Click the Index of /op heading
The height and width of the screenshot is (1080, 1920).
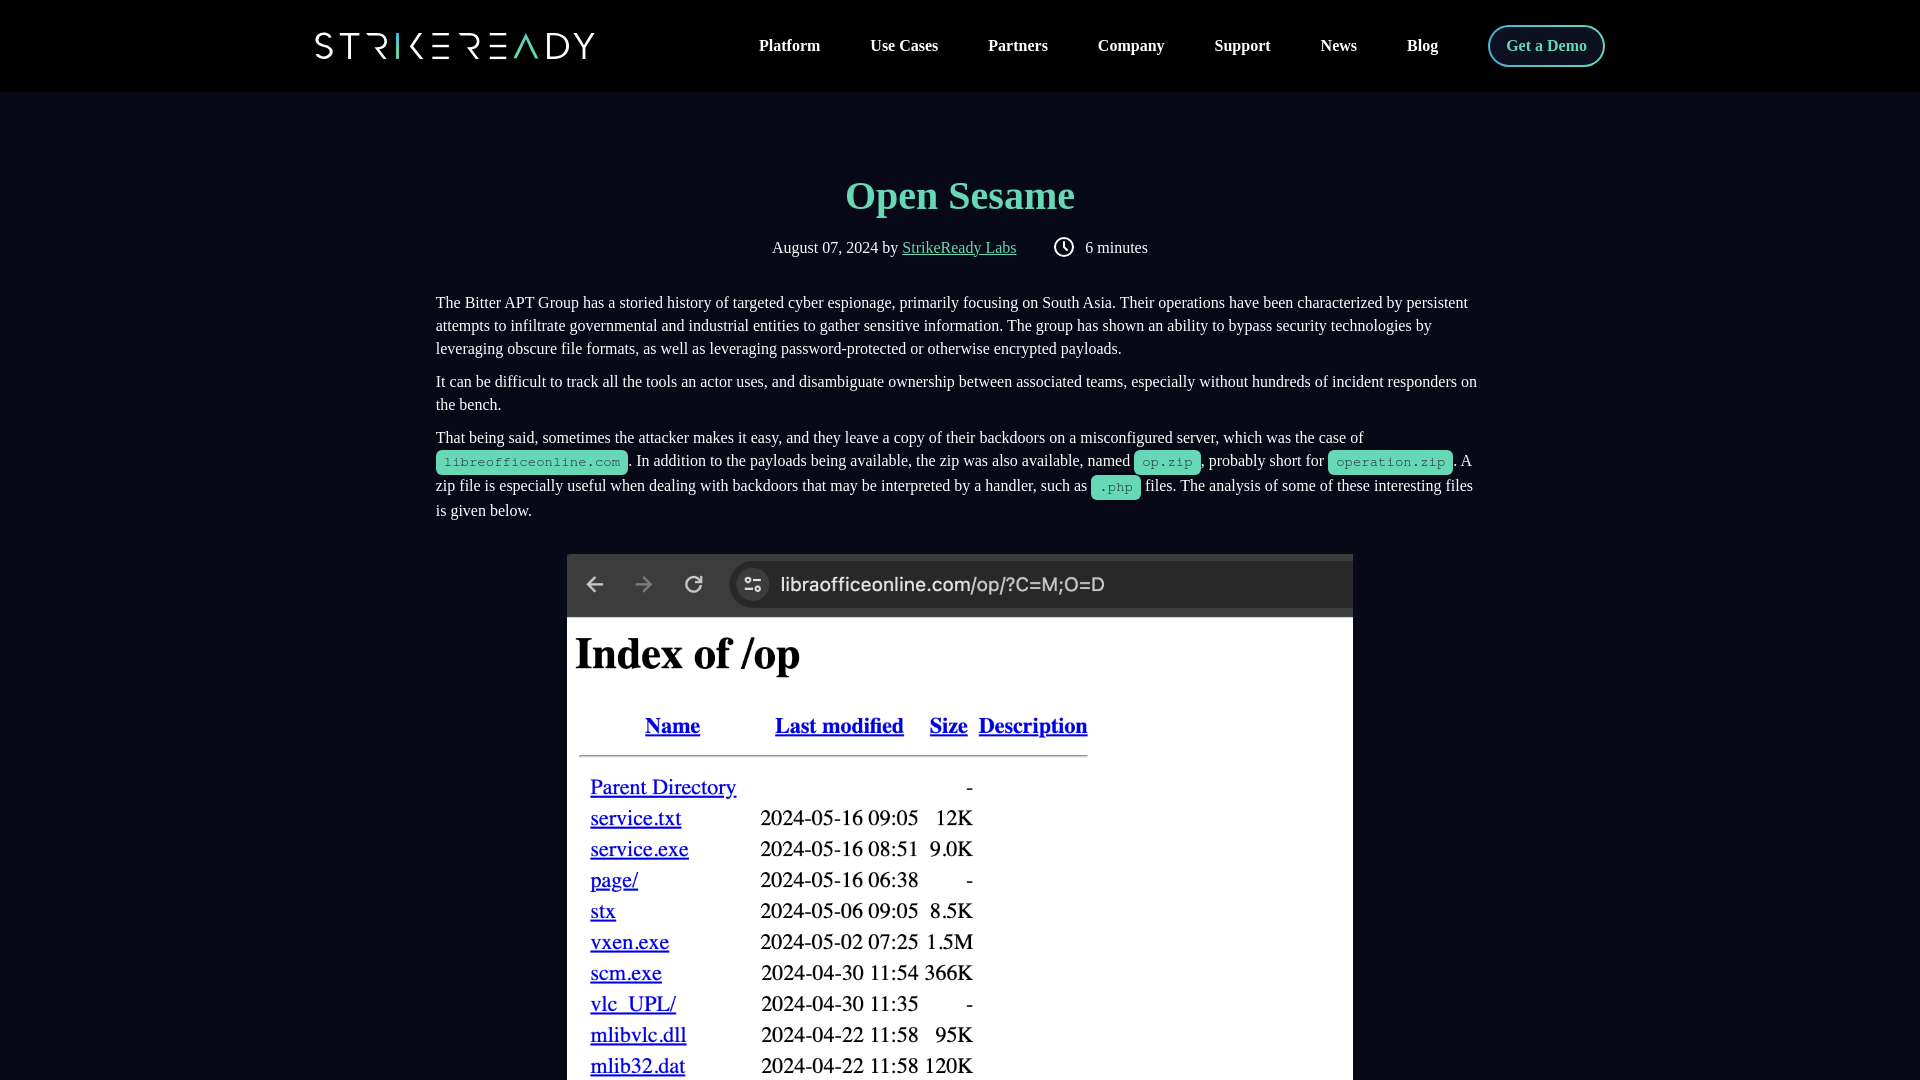coord(688,654)
